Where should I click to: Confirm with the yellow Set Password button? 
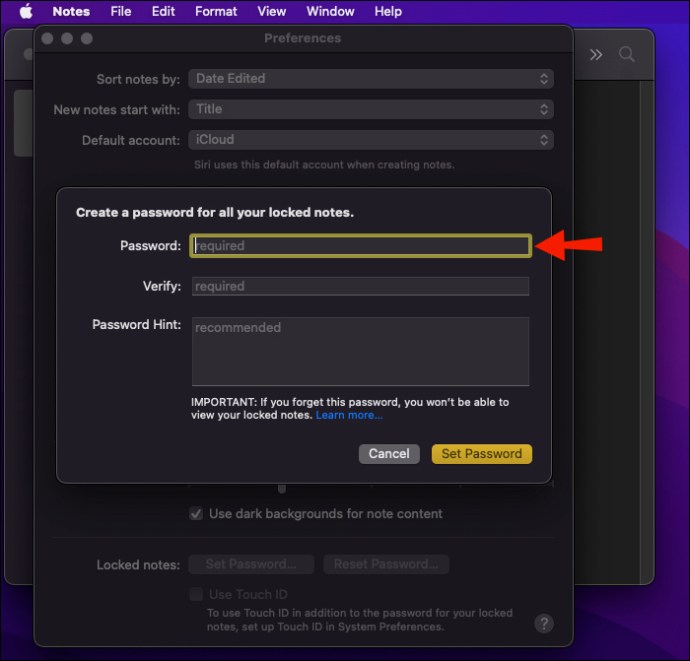pos(482,454)
